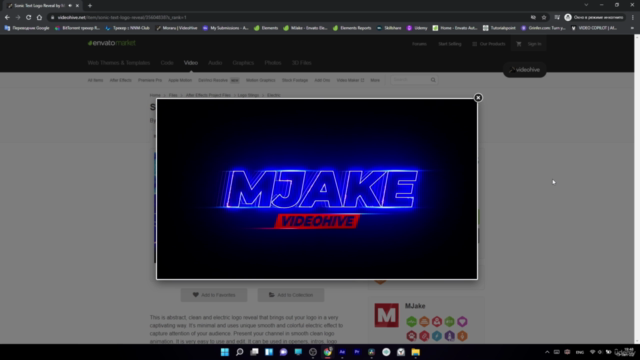Image resolution: width=640 pixels, height=360 pixels.
Task: Click Add to Collection button
Action: (291, 295)
